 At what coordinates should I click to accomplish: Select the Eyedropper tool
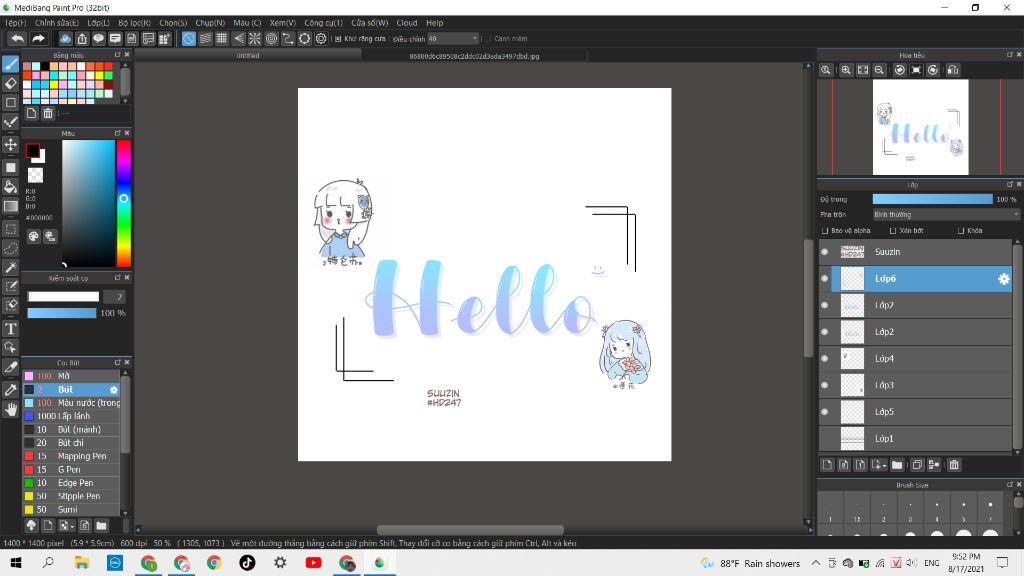pos(10,390)
